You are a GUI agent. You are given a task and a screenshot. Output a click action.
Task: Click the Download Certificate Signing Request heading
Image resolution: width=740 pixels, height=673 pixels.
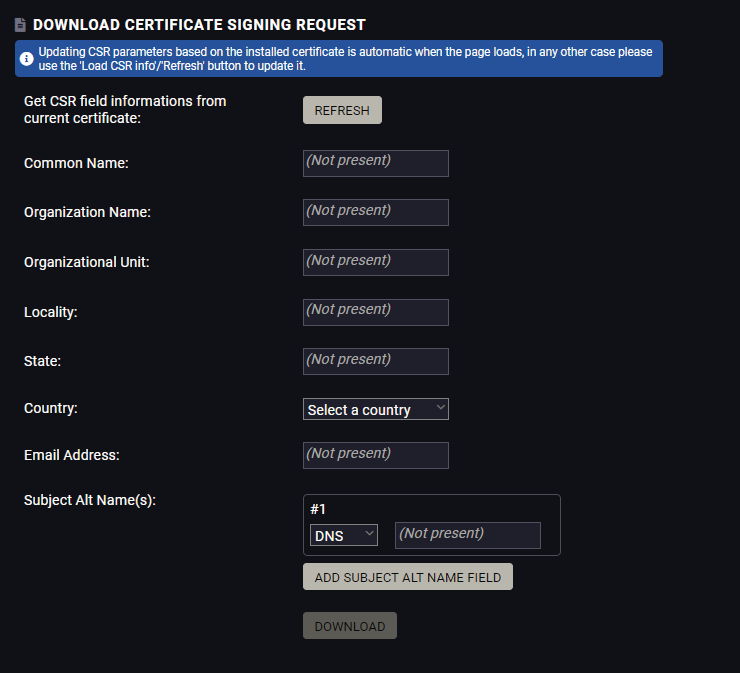(199, 25)
